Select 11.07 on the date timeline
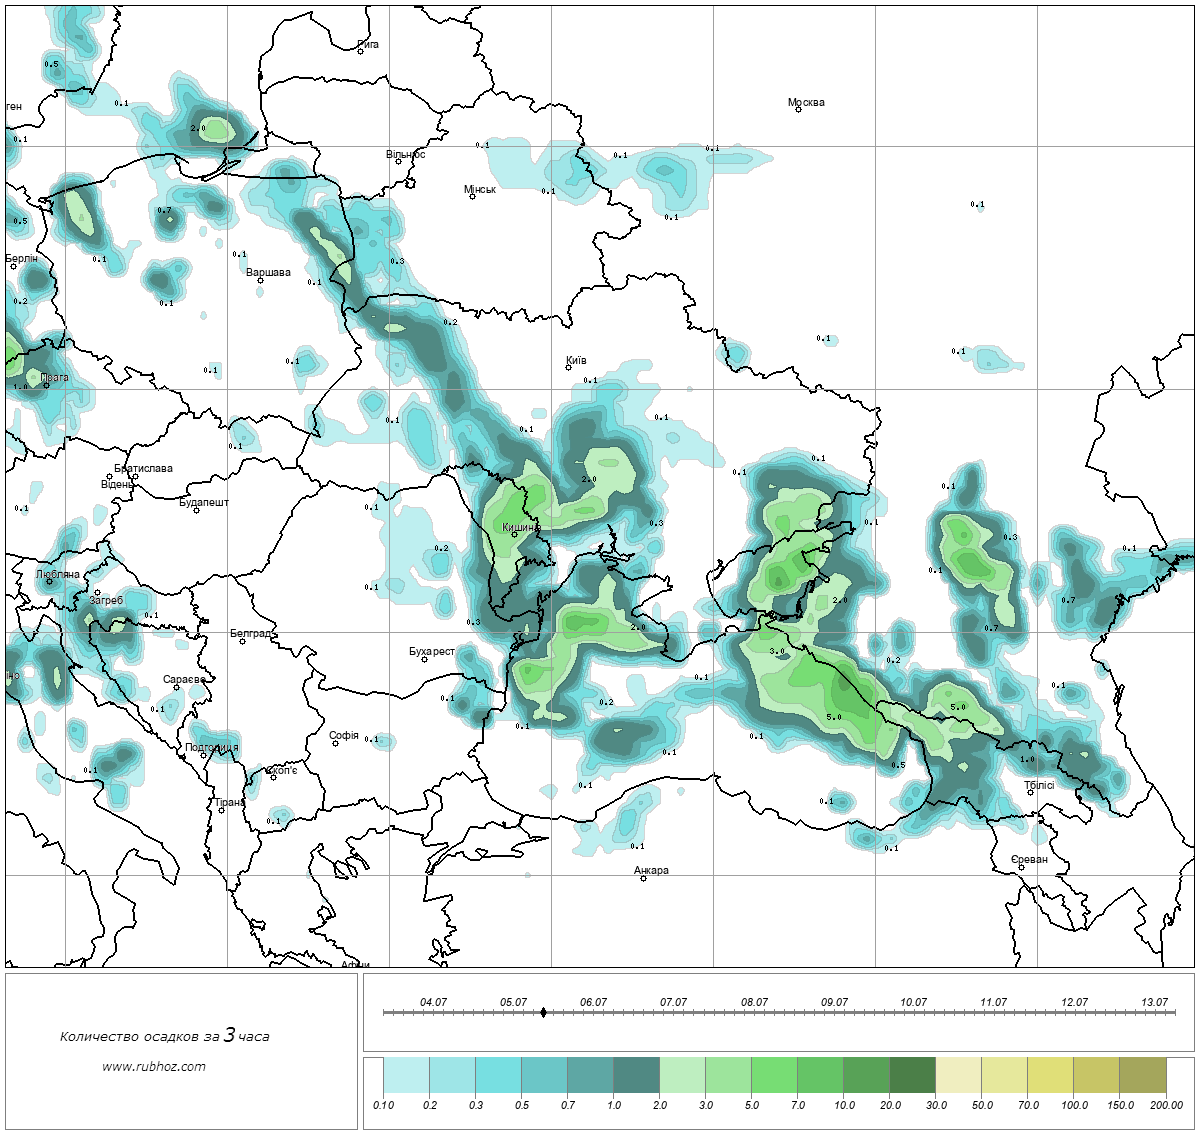This screenshot has height=1135, width=1200. 993,1002
